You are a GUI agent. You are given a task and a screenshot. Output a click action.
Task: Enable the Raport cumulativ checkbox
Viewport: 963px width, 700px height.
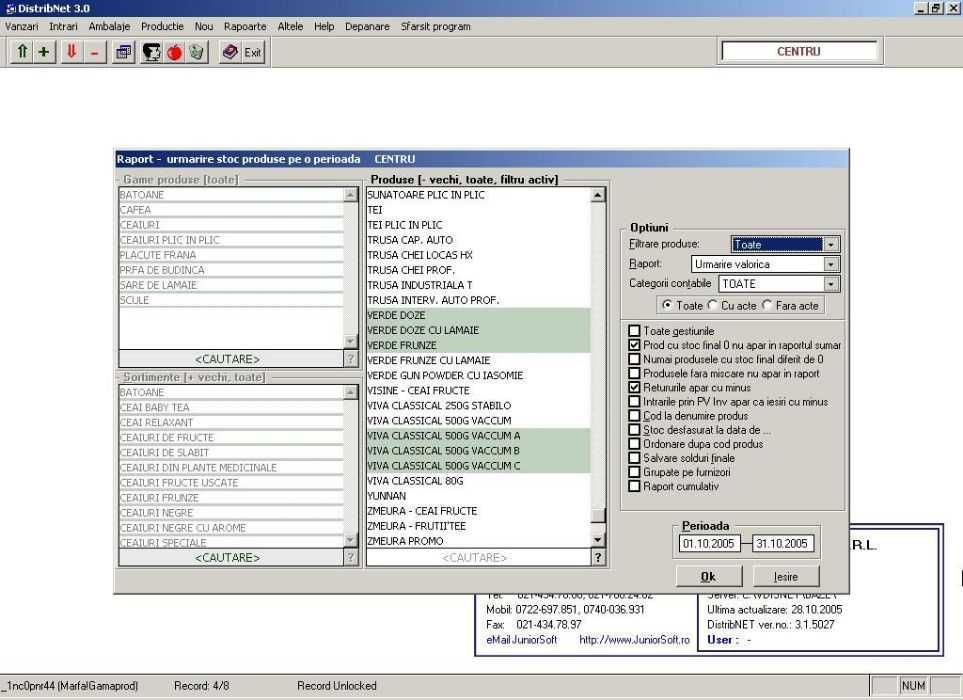[634, 486]
